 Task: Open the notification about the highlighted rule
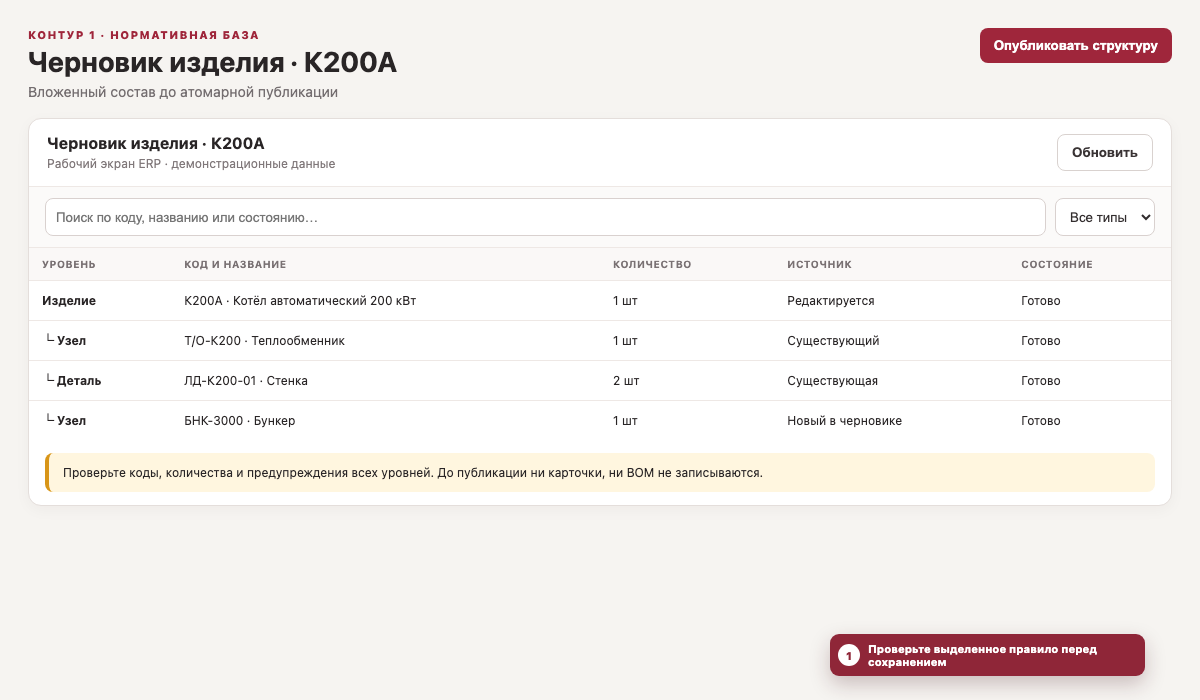pyautogui.click(x=987, y=655)
